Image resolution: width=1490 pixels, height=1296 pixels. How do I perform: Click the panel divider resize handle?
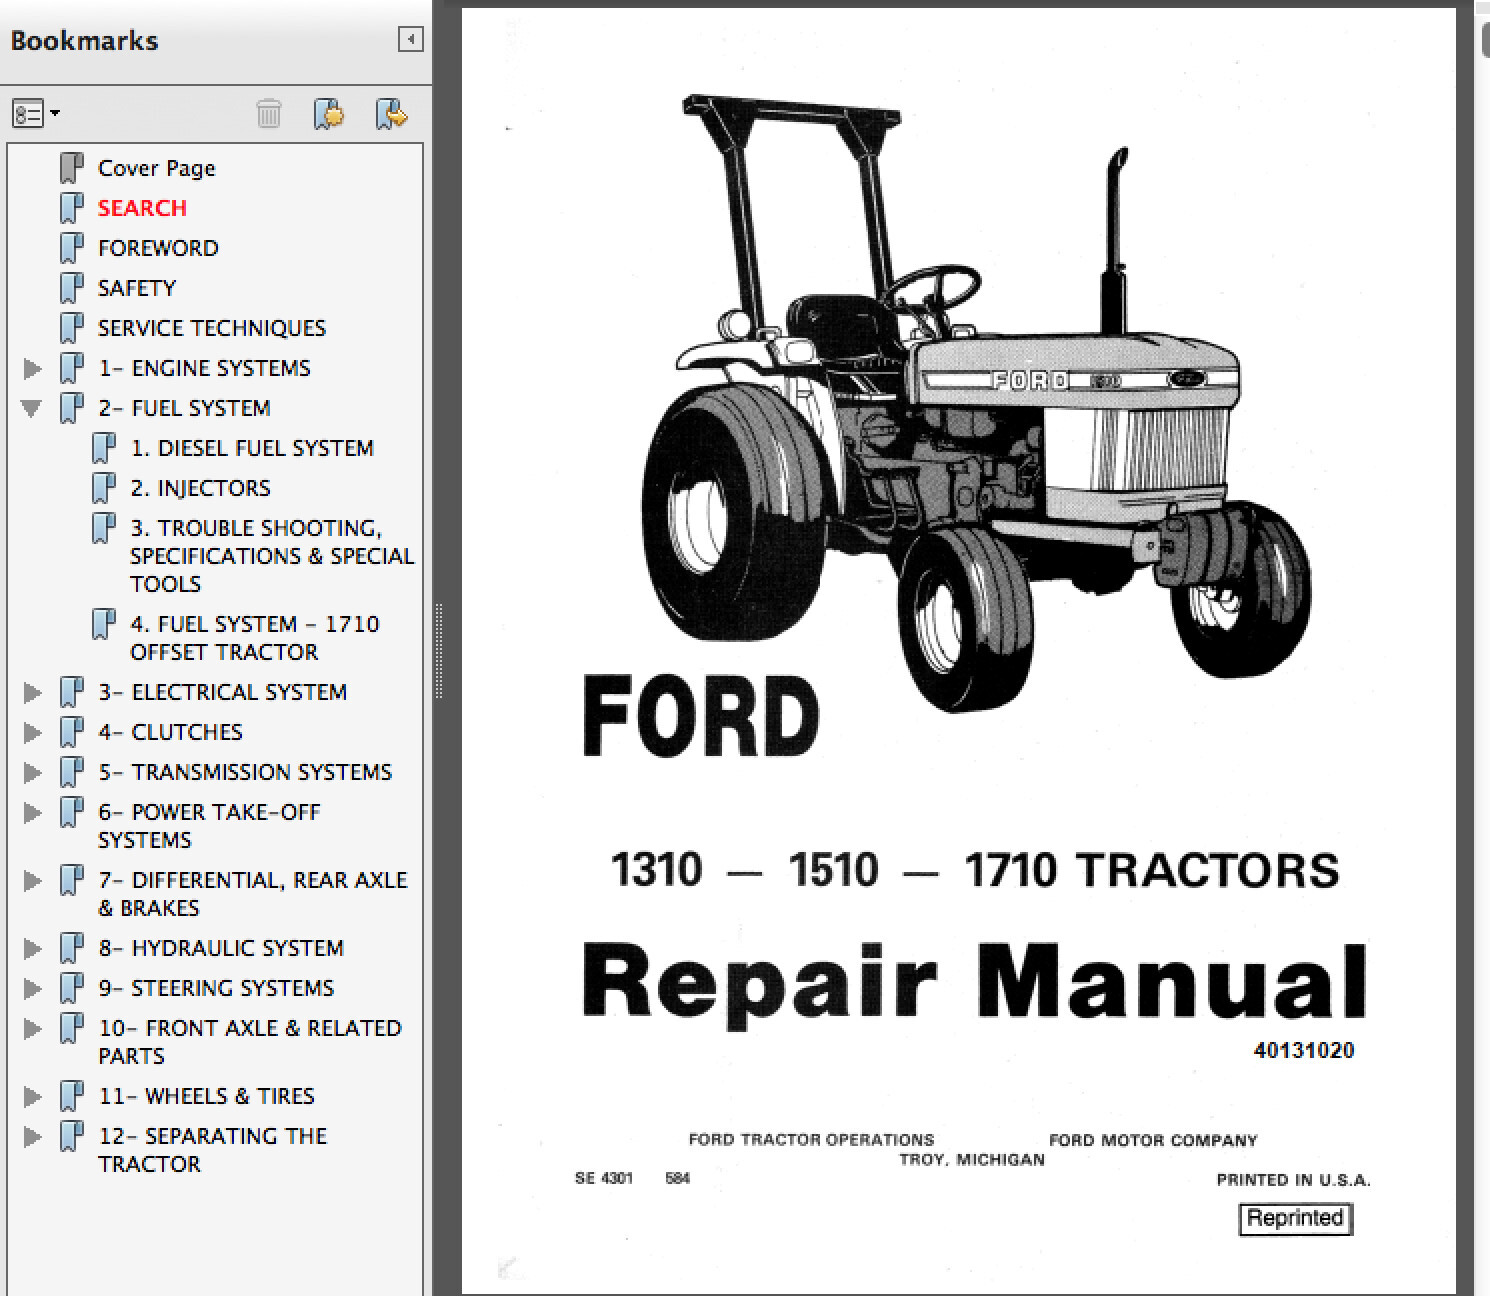pyautogui.click(x=438, y=650)
